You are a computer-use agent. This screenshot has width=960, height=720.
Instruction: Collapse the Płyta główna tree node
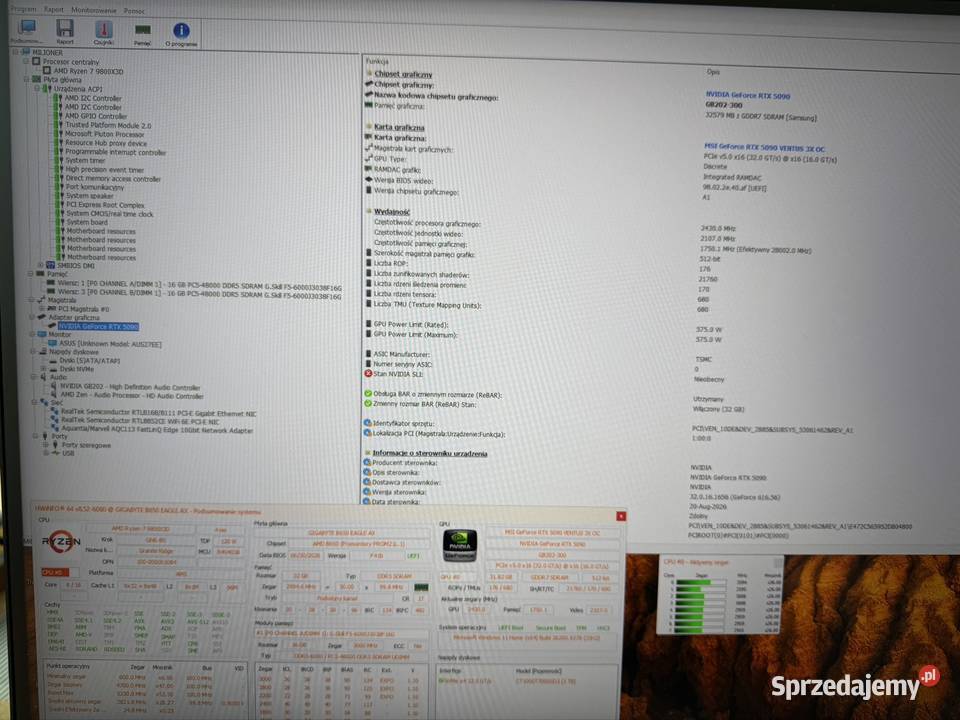pyautogui.click(x=26, y=79)
